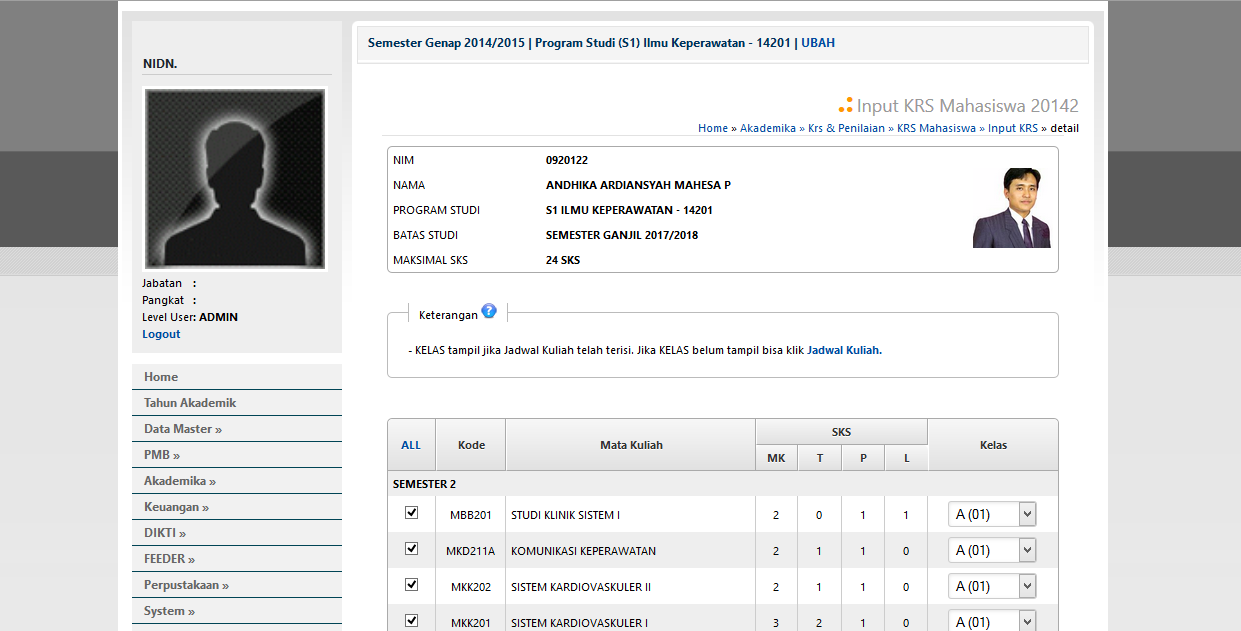Viewport: 1241px width, 631px height.
Task: Click ALL to select all courses
Action: [x=411, y=445]
